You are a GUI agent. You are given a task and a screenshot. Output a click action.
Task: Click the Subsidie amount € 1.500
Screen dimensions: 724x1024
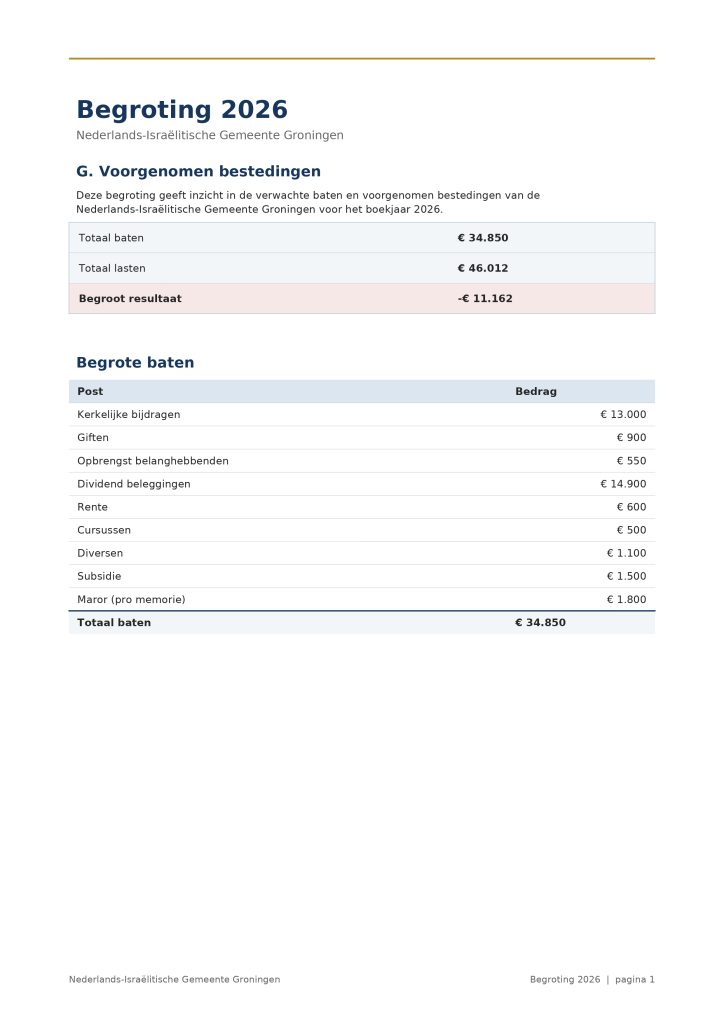tap(627, 576)
